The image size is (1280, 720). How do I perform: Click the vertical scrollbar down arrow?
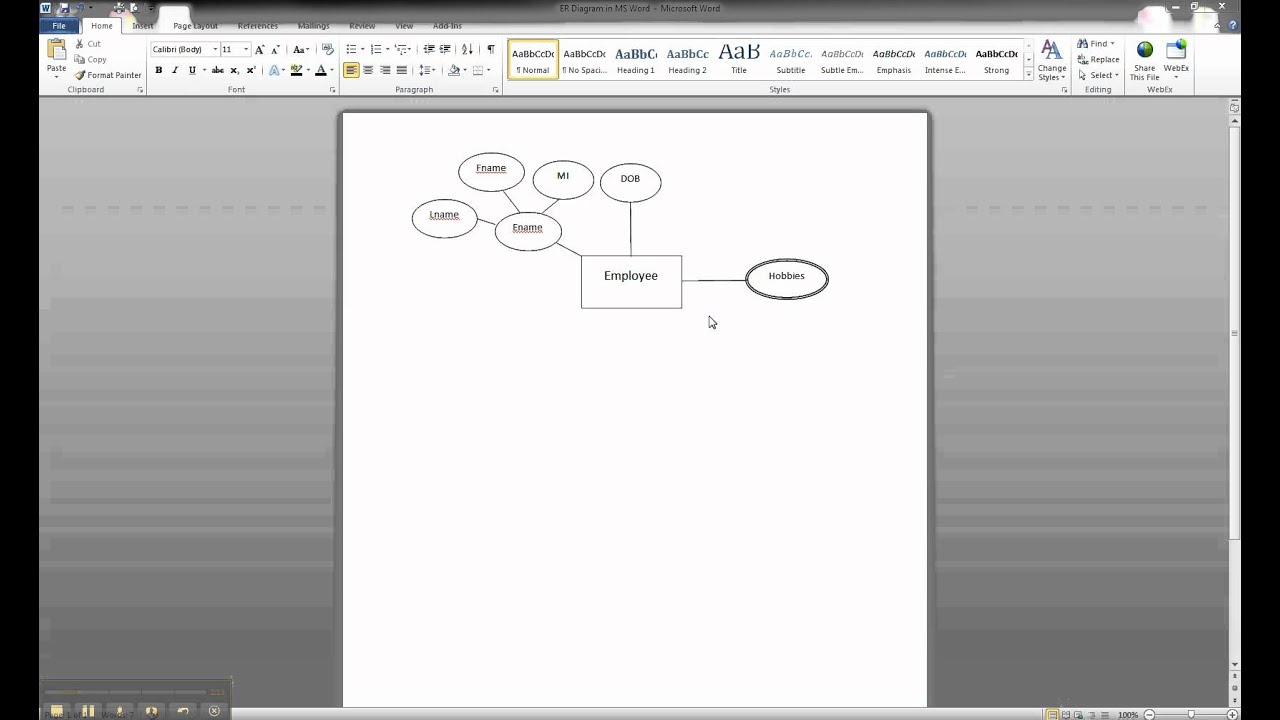1235,664
